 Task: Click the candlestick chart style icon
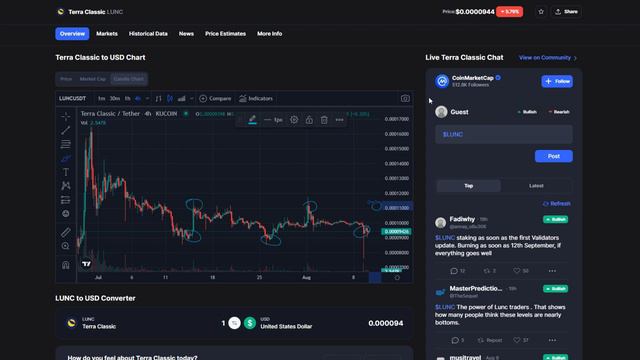point(170,98)
